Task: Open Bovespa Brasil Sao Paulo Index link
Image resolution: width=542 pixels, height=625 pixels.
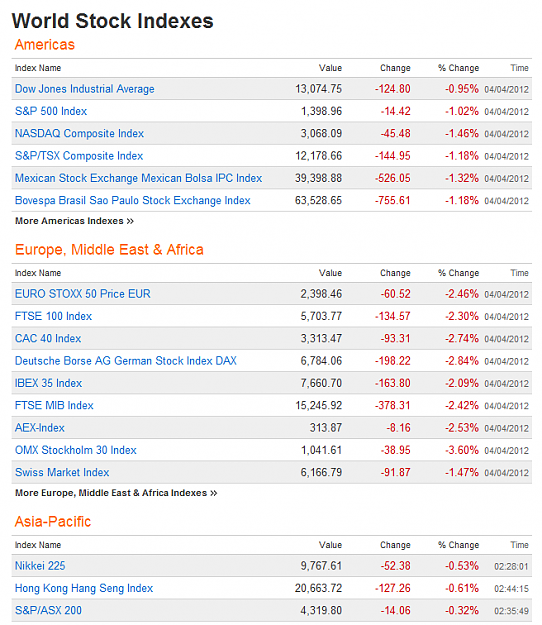Action: click(x=133, y=200)
